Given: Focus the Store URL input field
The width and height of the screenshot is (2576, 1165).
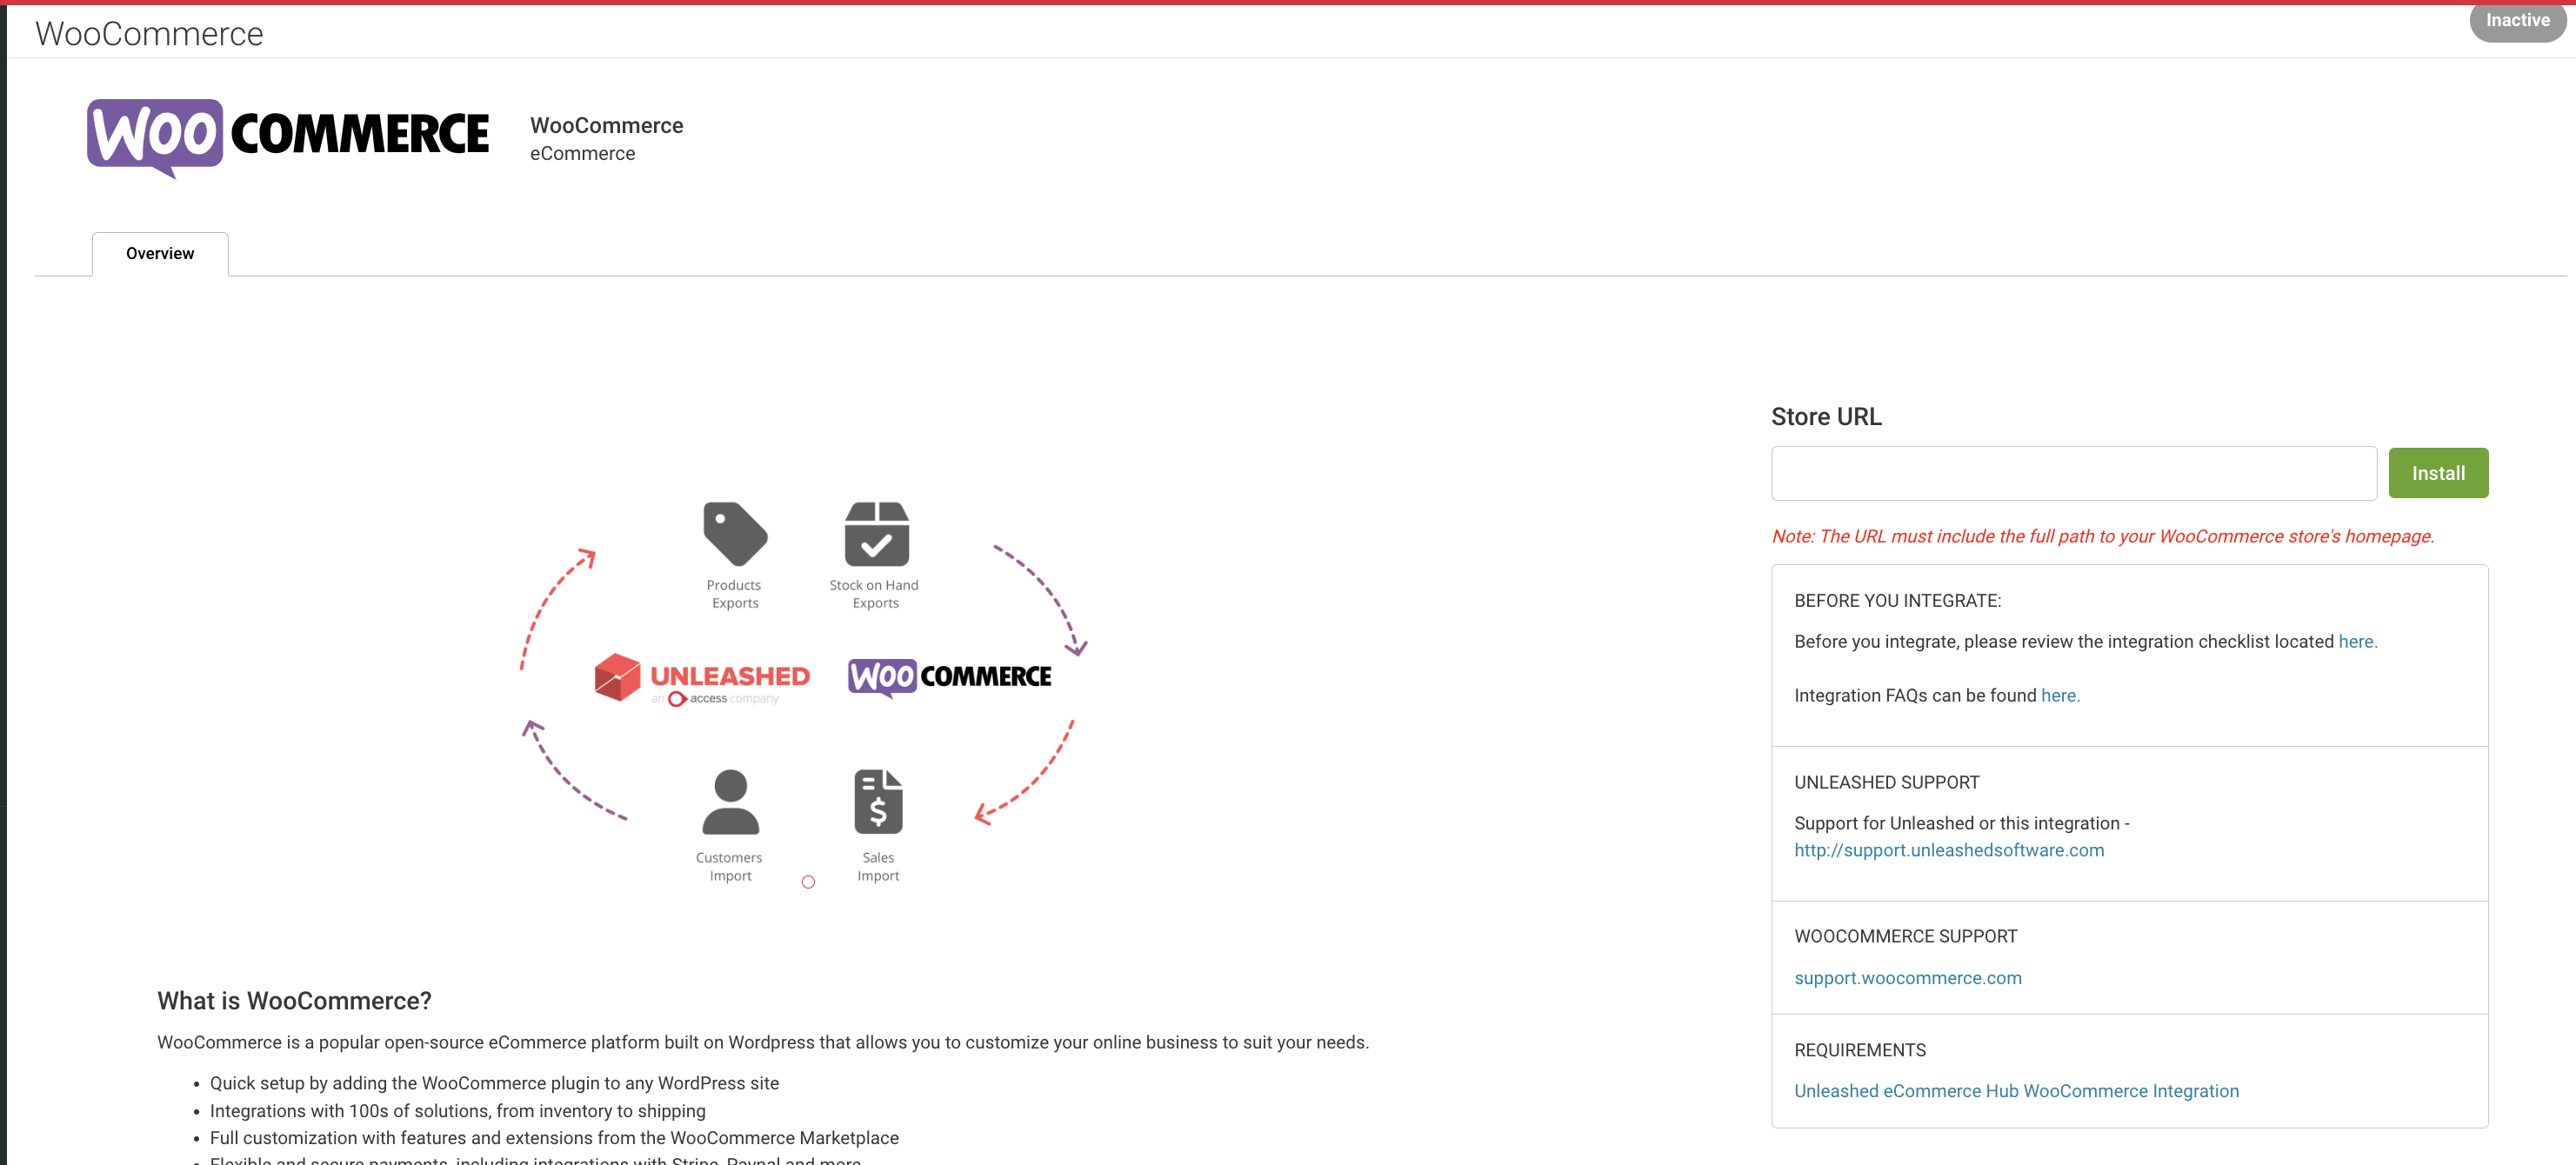Looking at the screenshot, I should click(x=2073, y=473).
